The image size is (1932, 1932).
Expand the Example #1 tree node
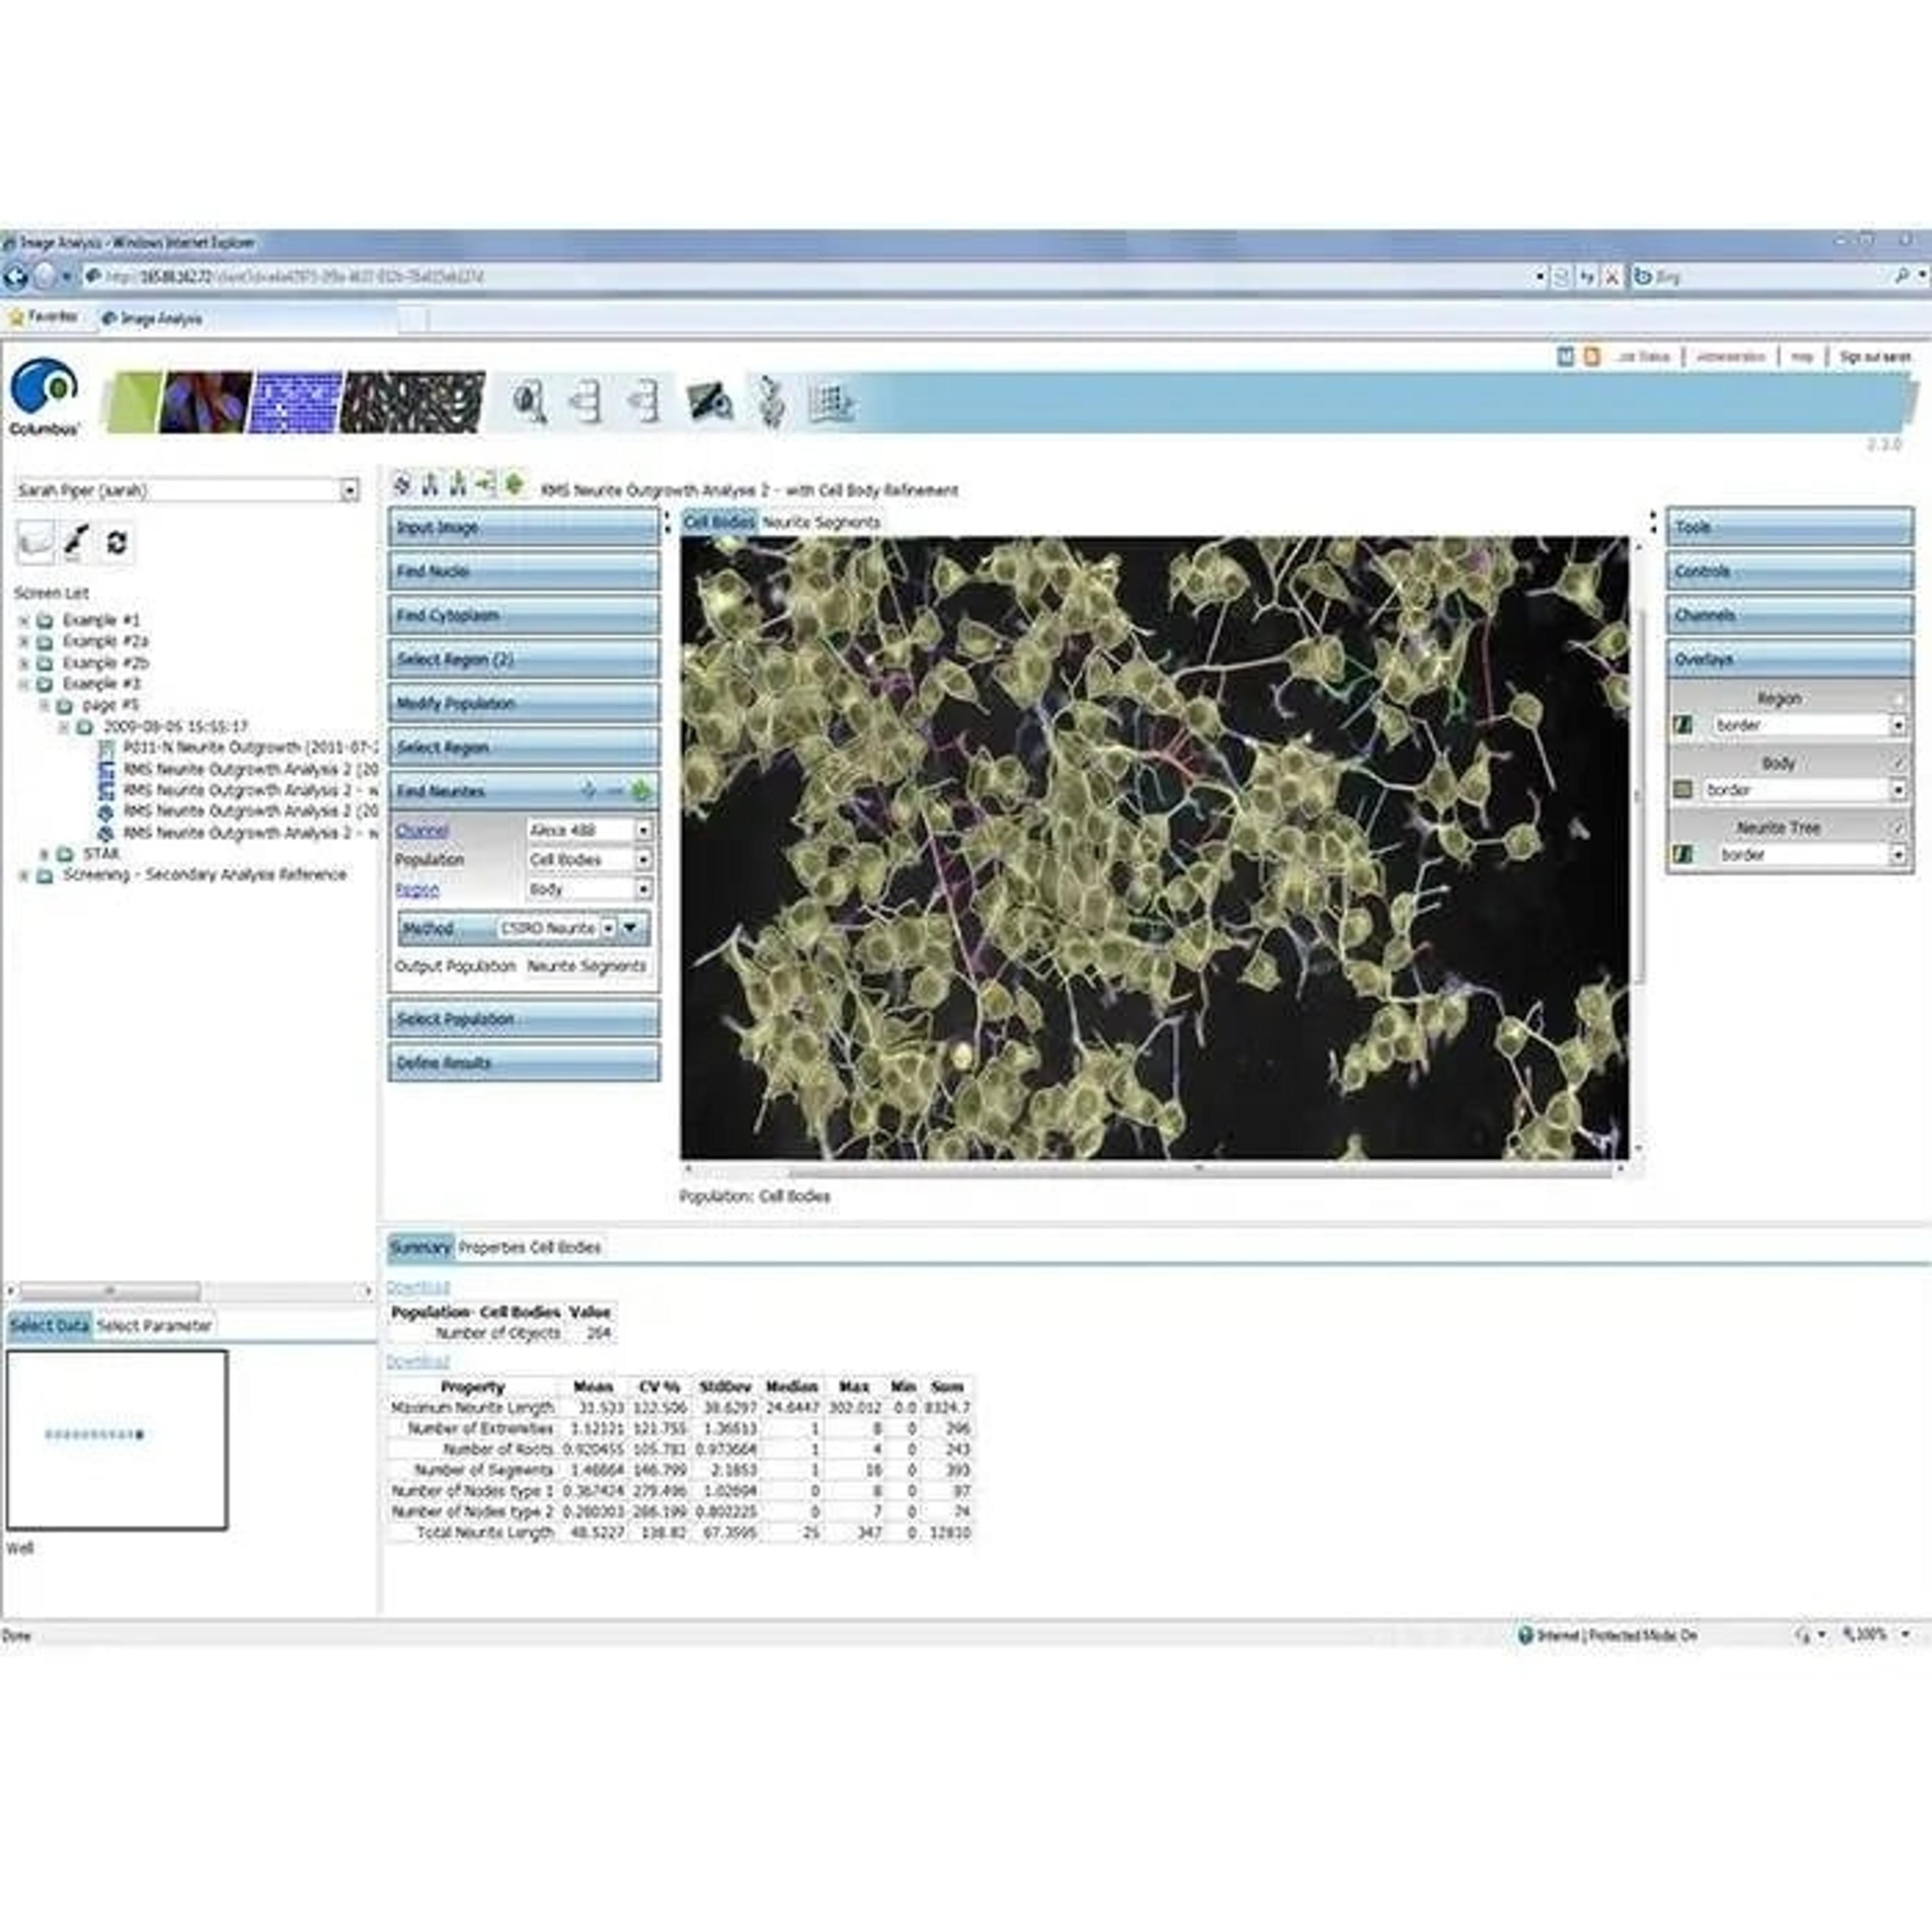click(x=24, y=620)
